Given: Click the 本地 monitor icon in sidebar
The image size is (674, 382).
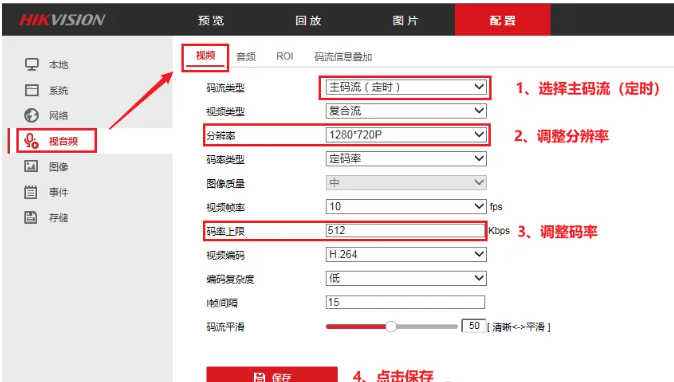Looking at the screenshot, I should [31, 64].
